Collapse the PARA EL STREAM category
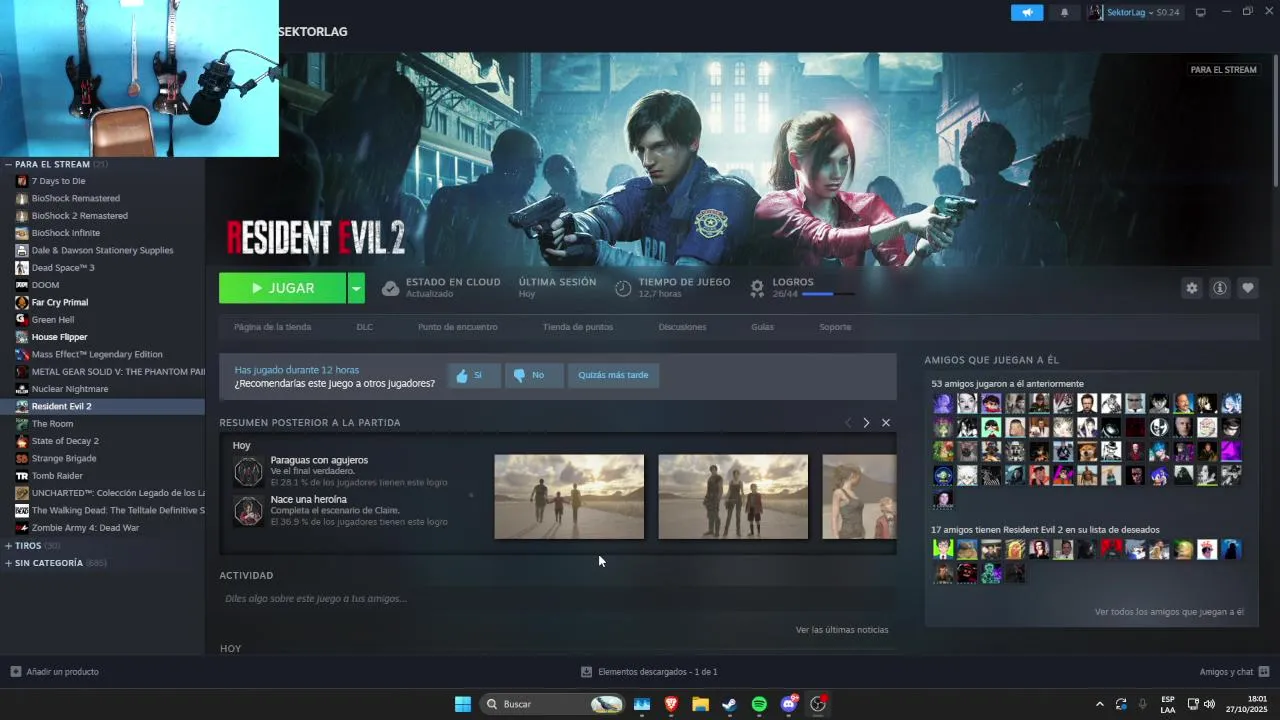 8,164
